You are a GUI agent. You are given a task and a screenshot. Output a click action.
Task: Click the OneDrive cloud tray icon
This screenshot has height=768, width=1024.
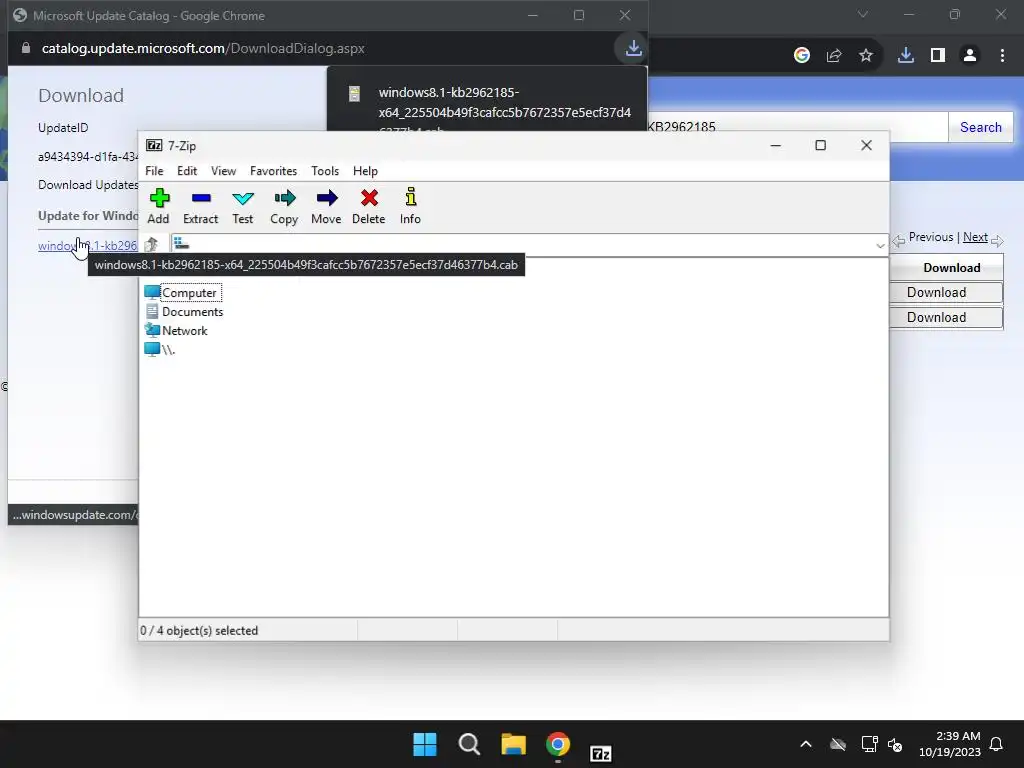[838, 744]
